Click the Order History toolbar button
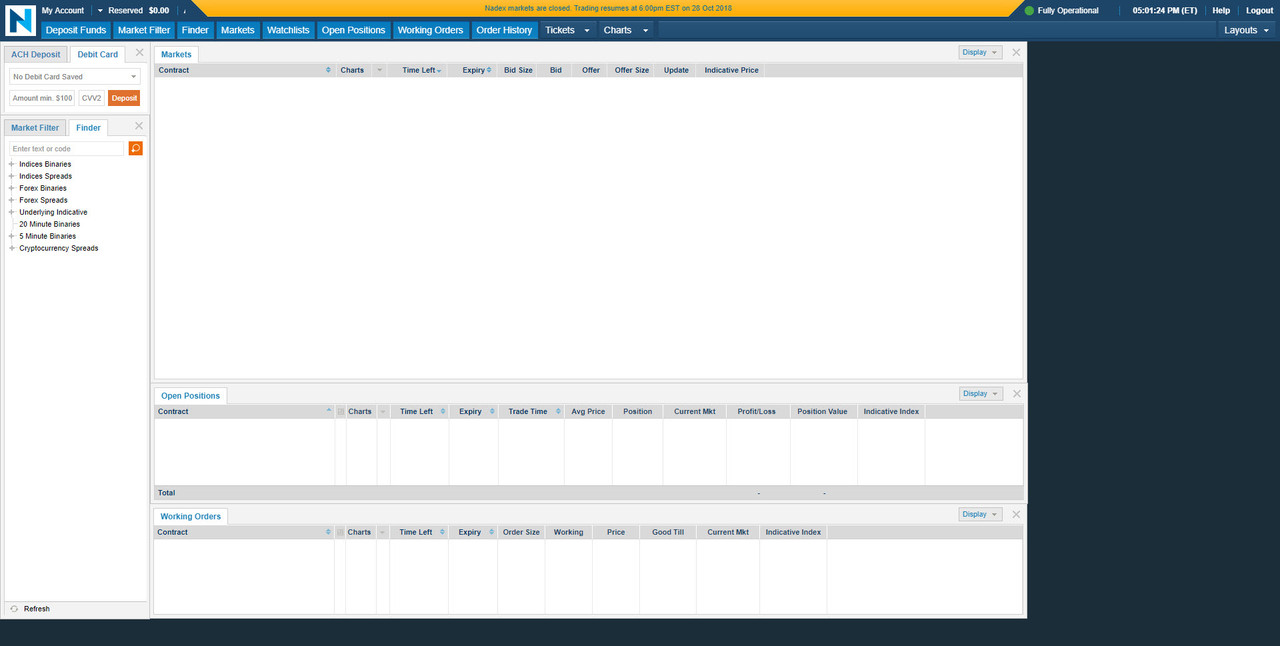 point(504,30)
